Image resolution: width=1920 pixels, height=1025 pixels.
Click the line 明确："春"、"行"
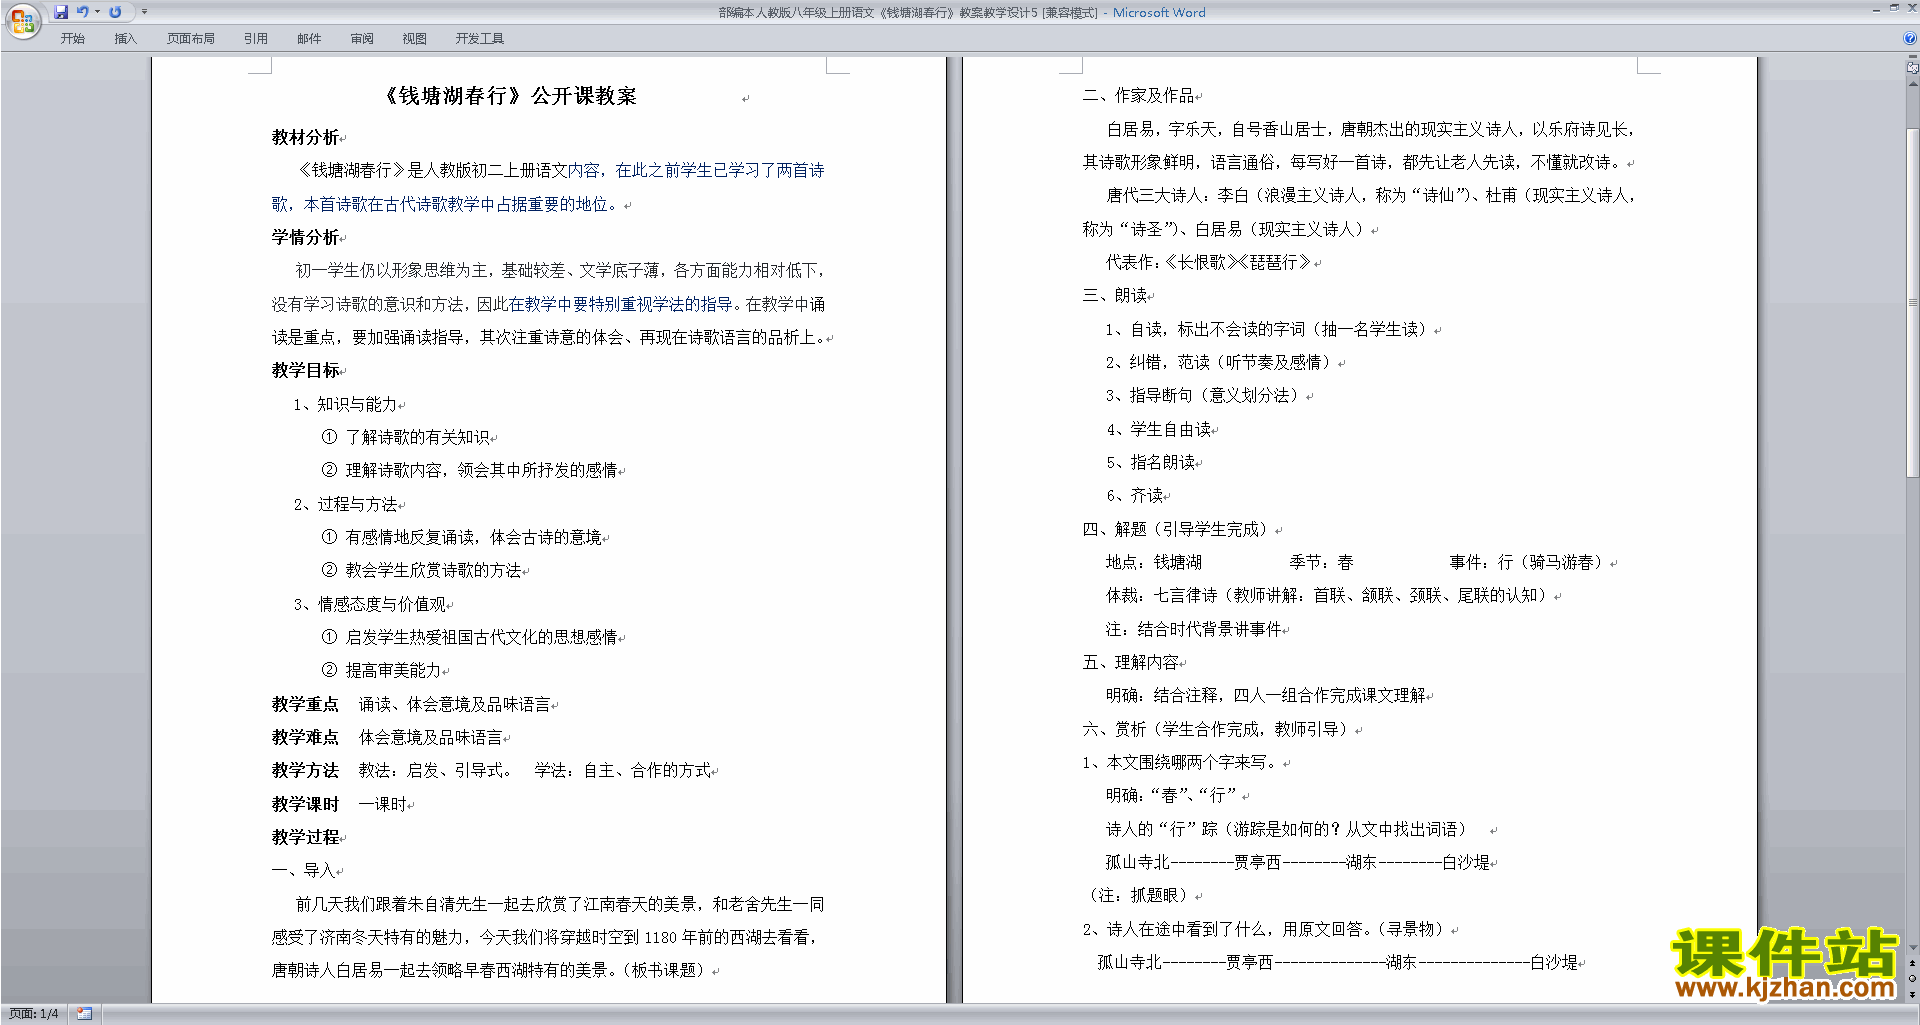pos(1171,795)
